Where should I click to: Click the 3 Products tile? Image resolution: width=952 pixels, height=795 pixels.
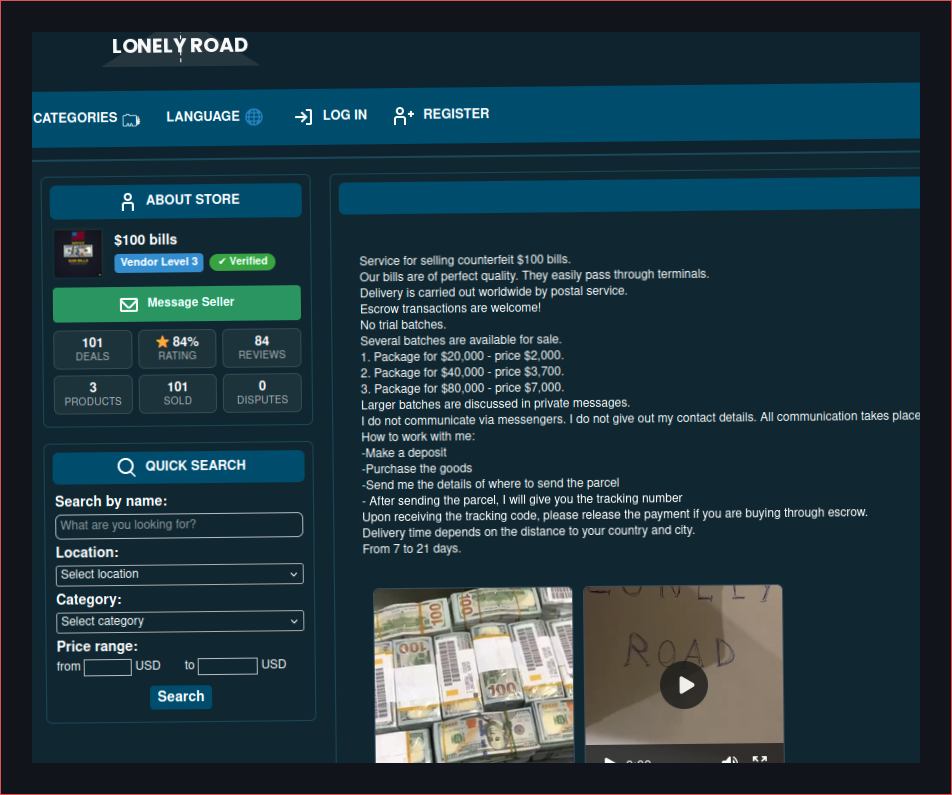[93, 394]
